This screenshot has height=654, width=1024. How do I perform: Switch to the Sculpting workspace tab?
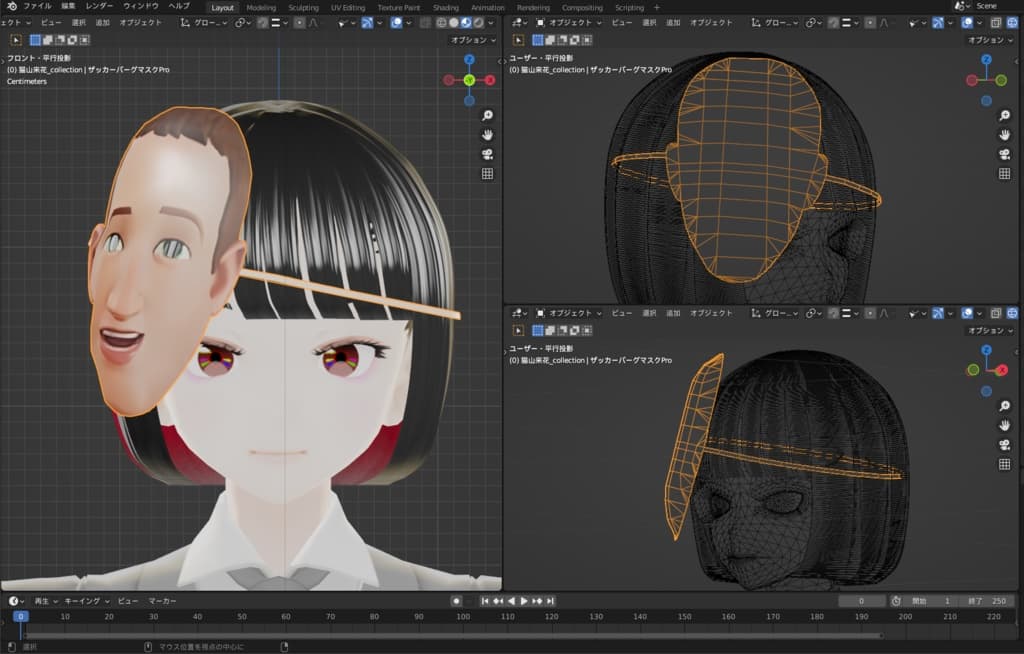[x=303, y=7]
